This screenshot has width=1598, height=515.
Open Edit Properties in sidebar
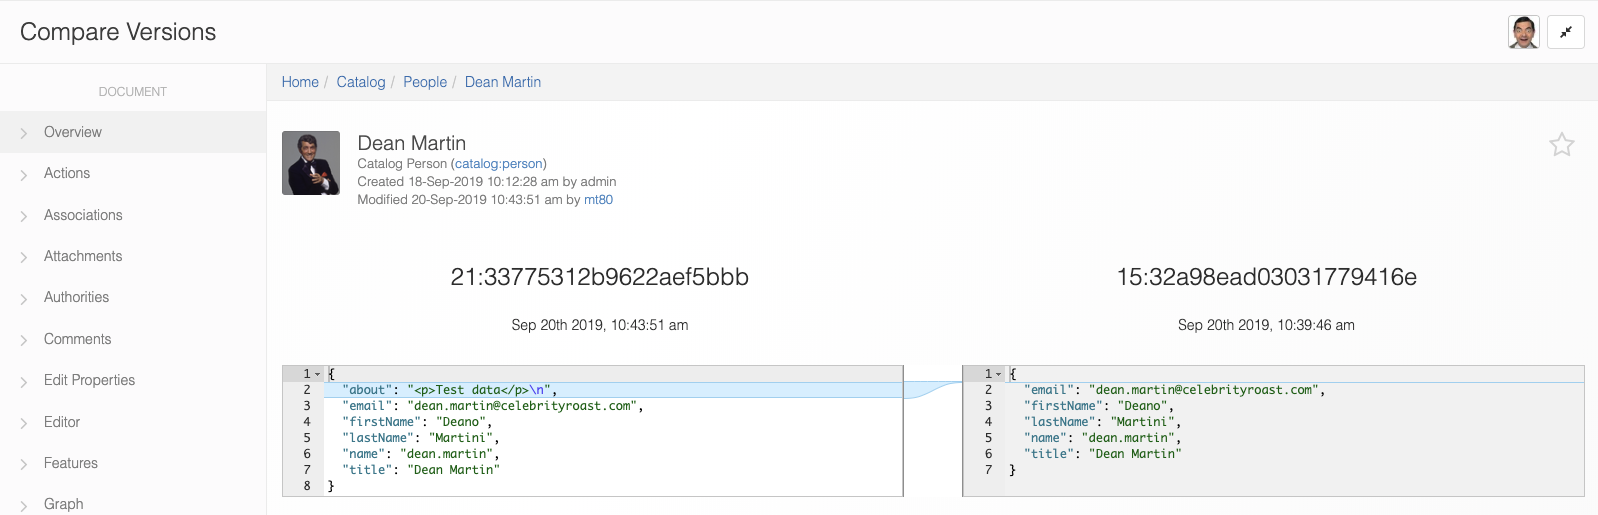point(89,380)
